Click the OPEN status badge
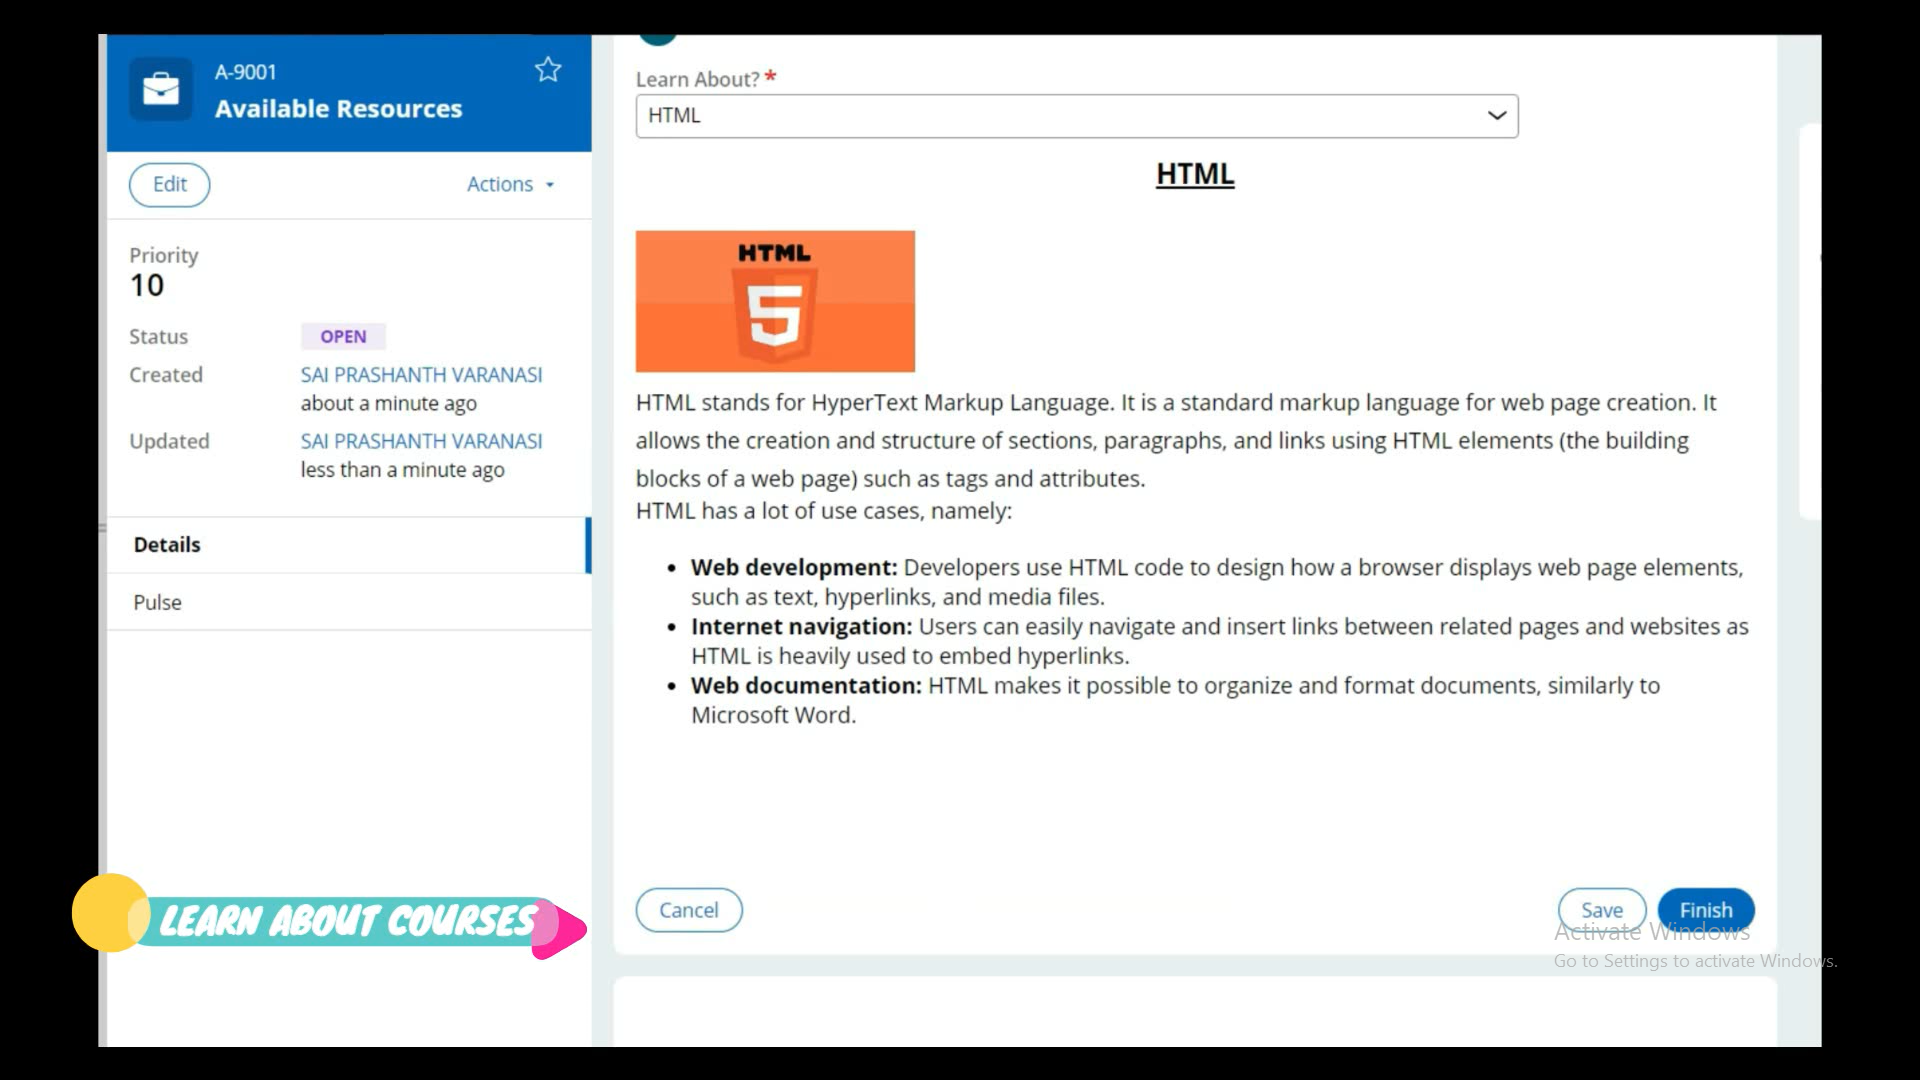Image resolution: width=1920 pixels, height=1080 pixels. tap(343, 337)
